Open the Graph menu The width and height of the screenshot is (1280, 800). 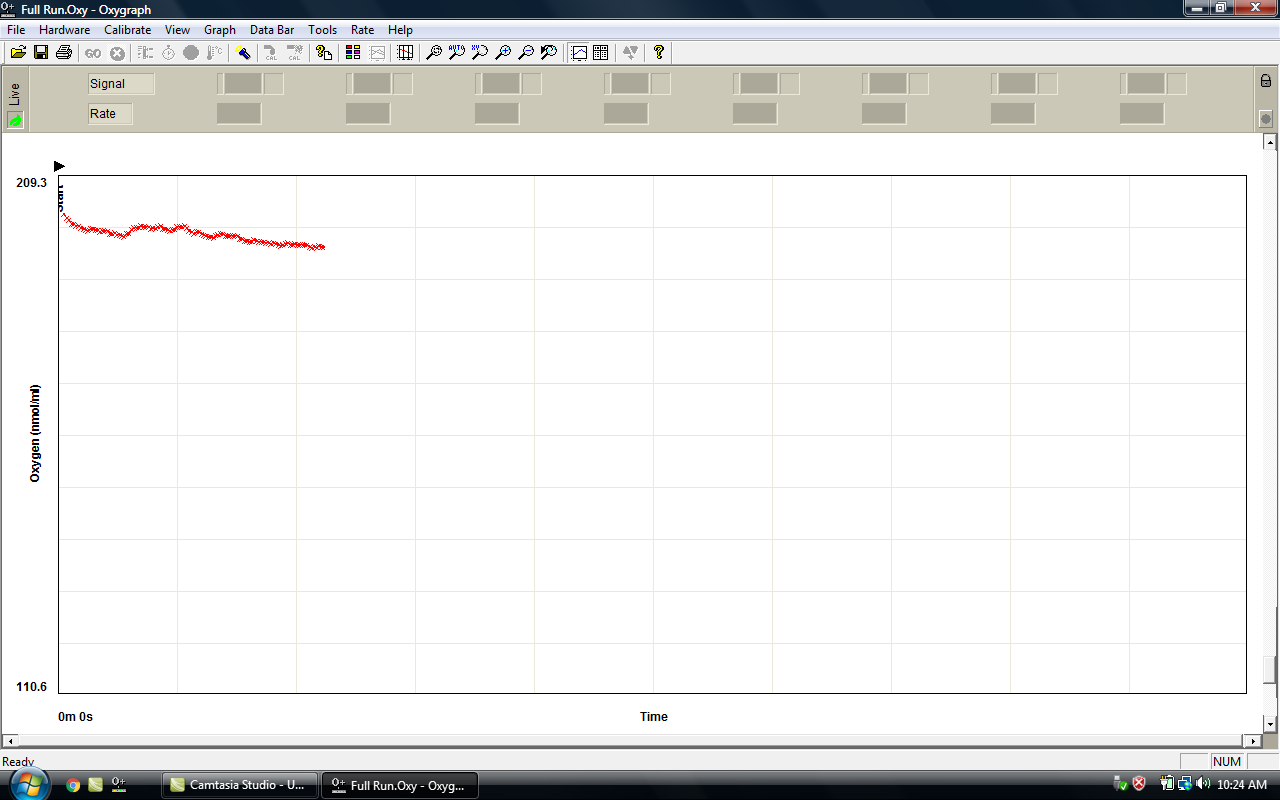coord(220,30)
